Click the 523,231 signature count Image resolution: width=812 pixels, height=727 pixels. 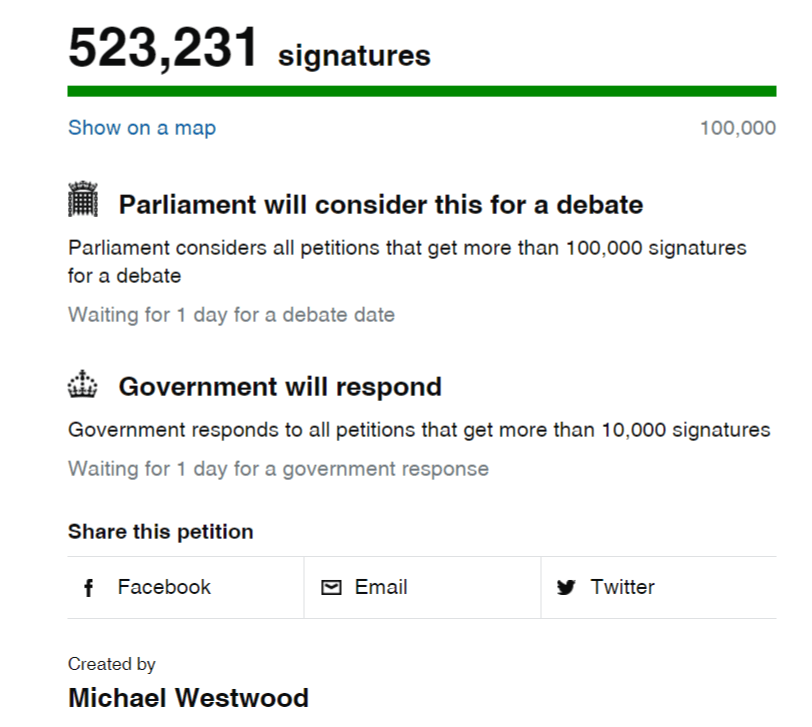pyautogui.click(x=163, y=48)
